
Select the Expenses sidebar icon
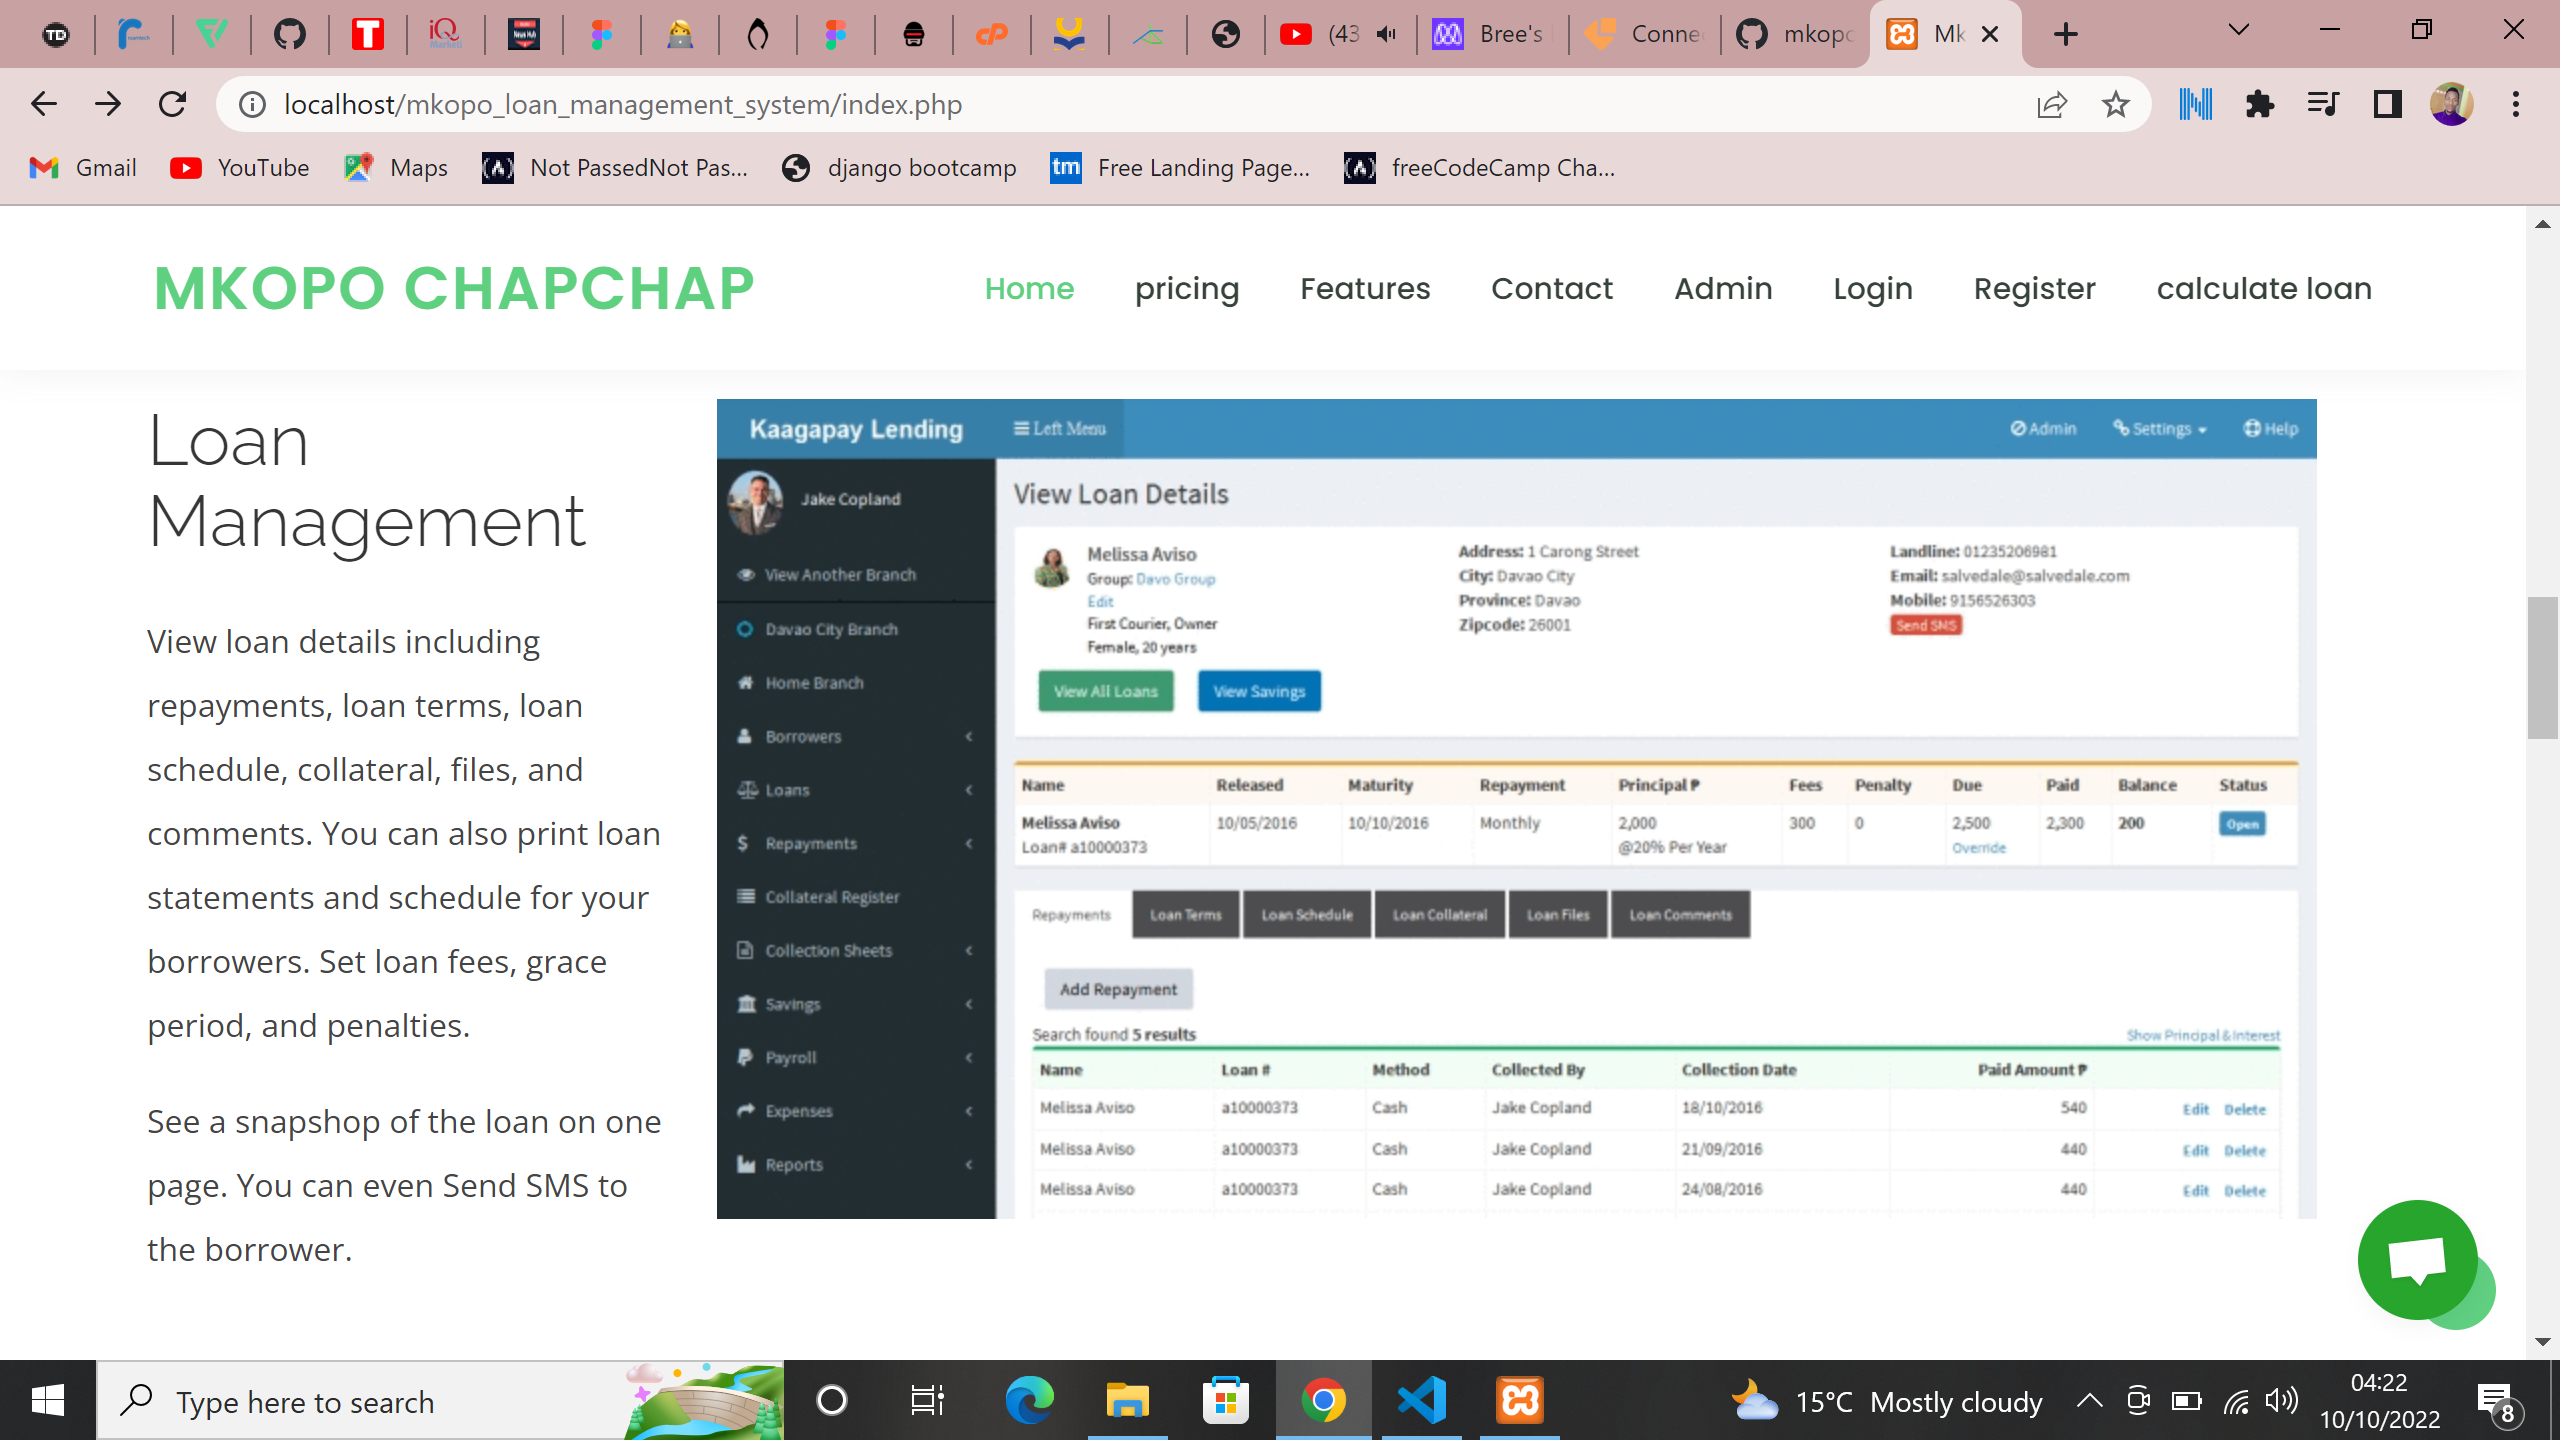tap(745, 1111)
